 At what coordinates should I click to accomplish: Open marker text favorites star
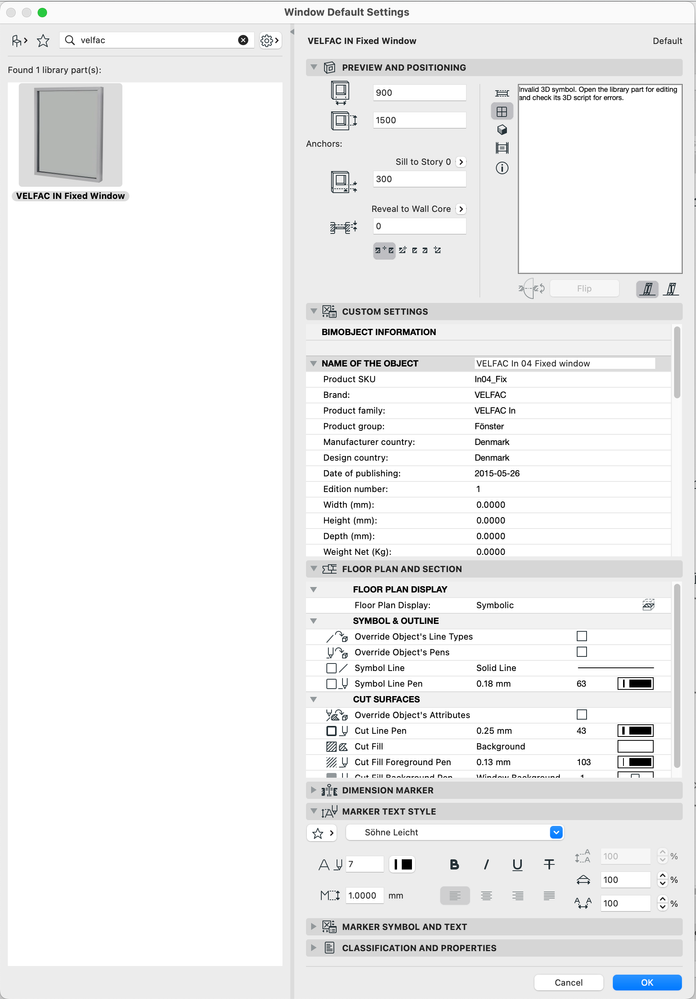[x=323, y=833]
